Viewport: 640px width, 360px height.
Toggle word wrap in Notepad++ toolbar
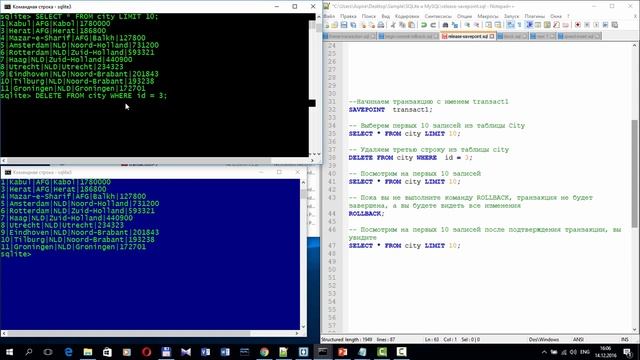512,25
